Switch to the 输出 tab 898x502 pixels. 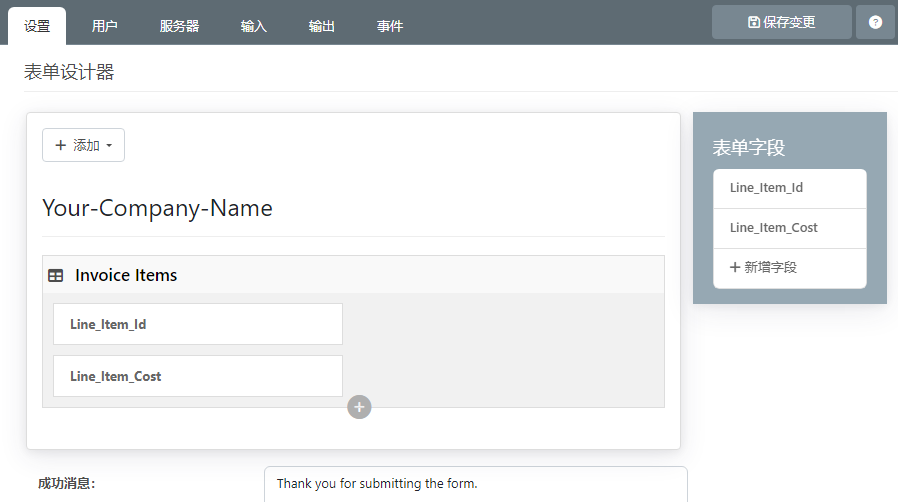(322, 26)
